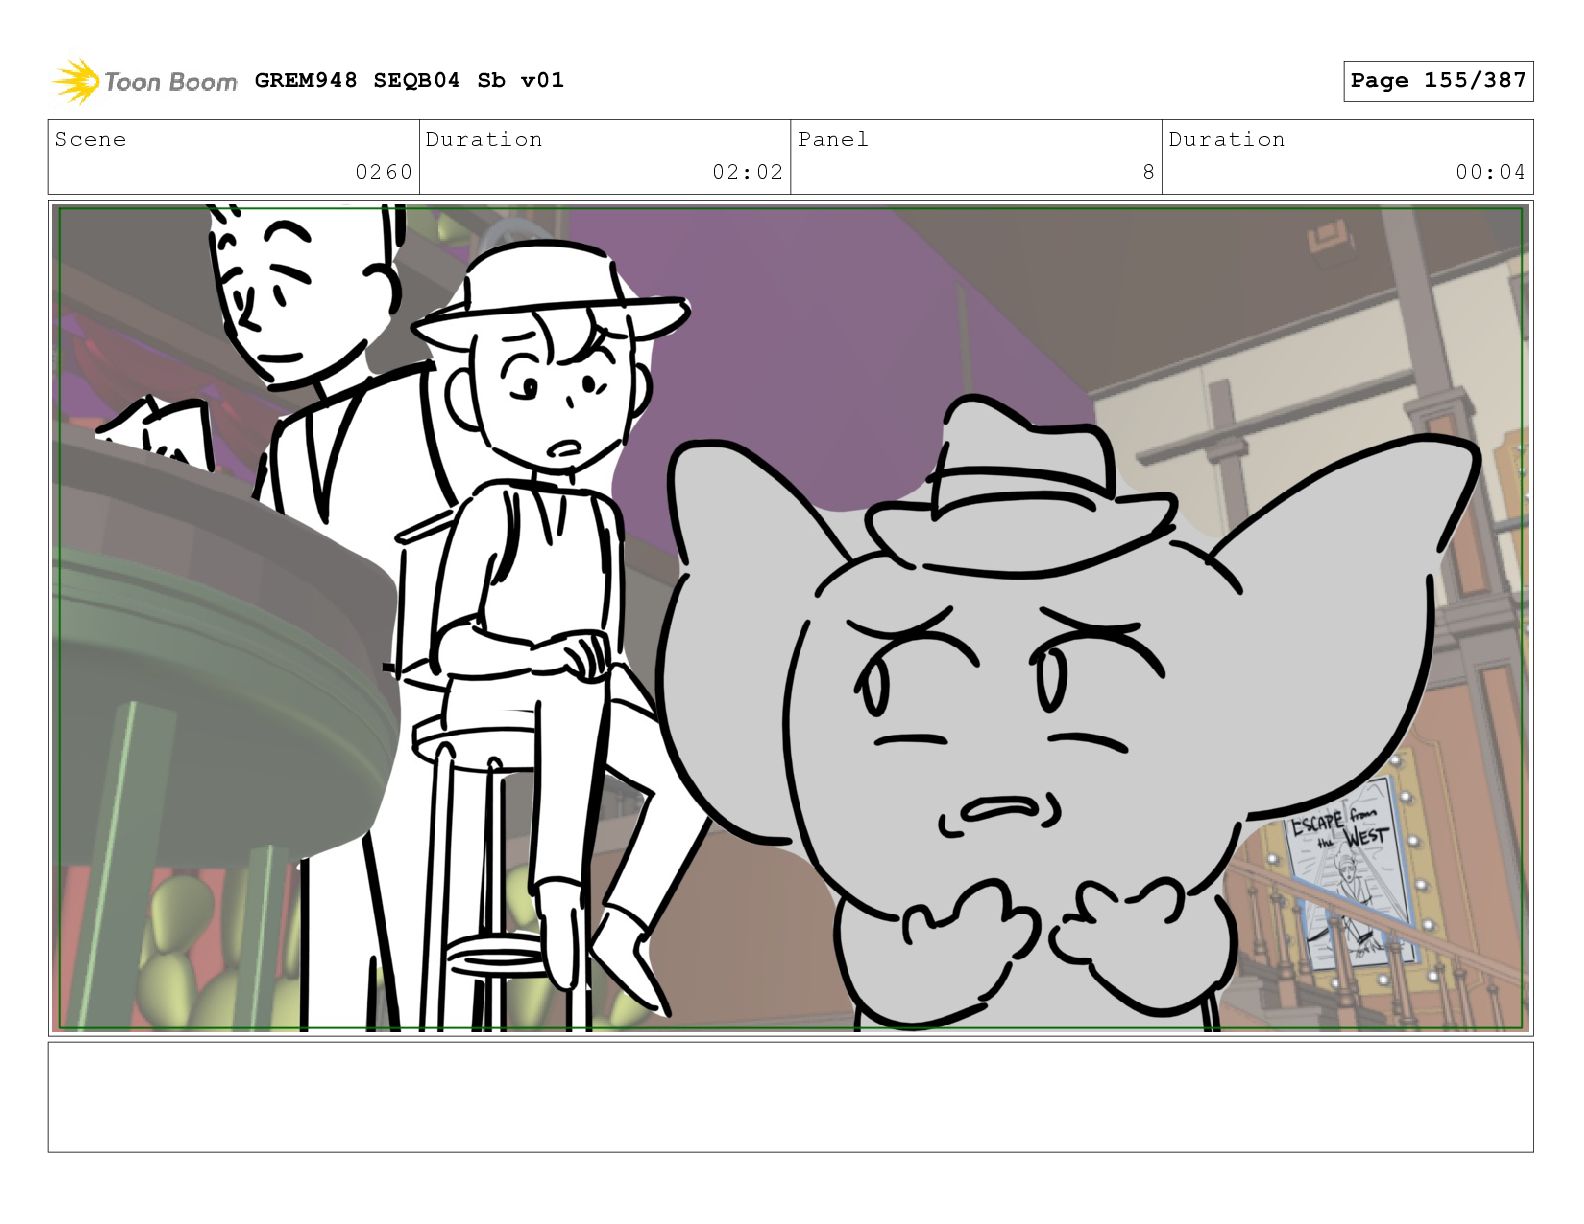
Task: Click the Duration label beside the Panel cell
Action: click(1227, 139)
